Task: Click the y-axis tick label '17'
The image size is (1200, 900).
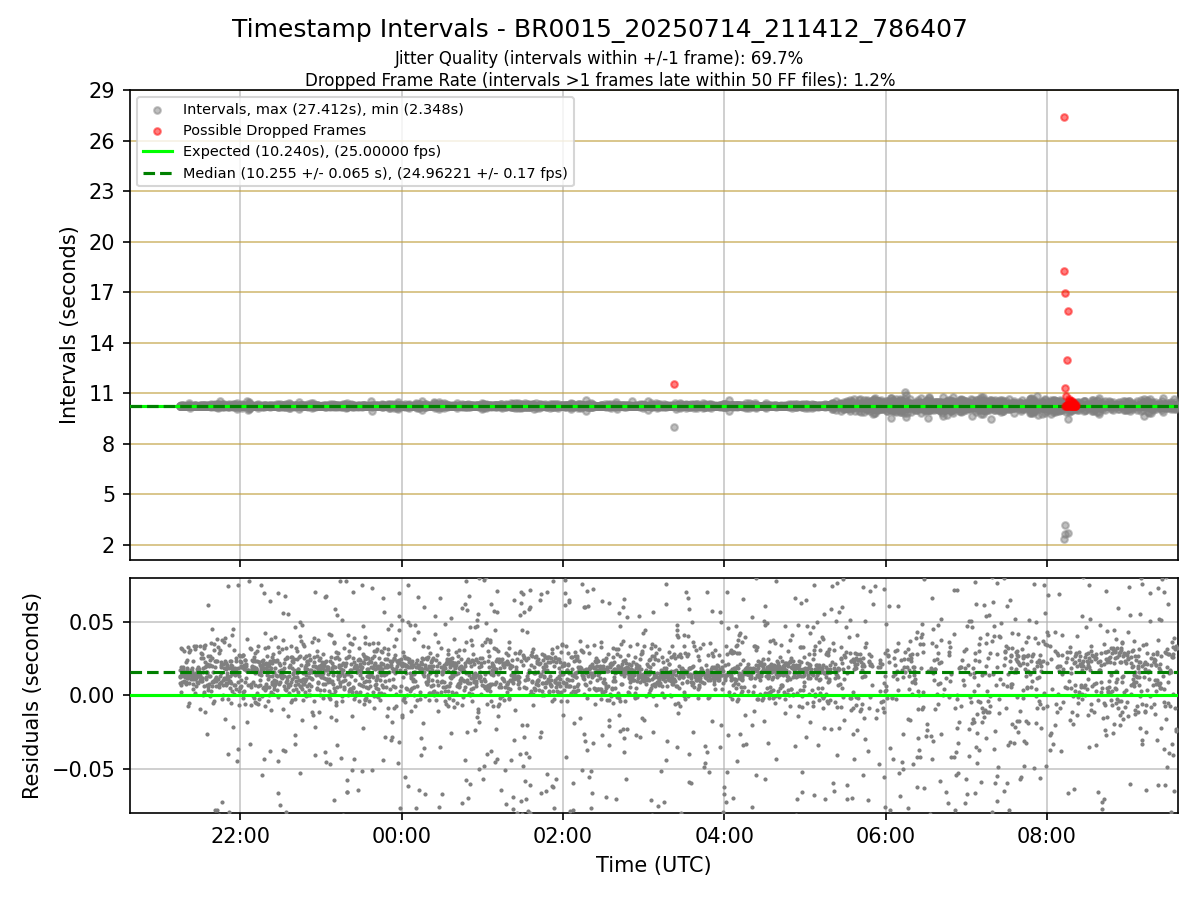Action: [x=102, y=293]
